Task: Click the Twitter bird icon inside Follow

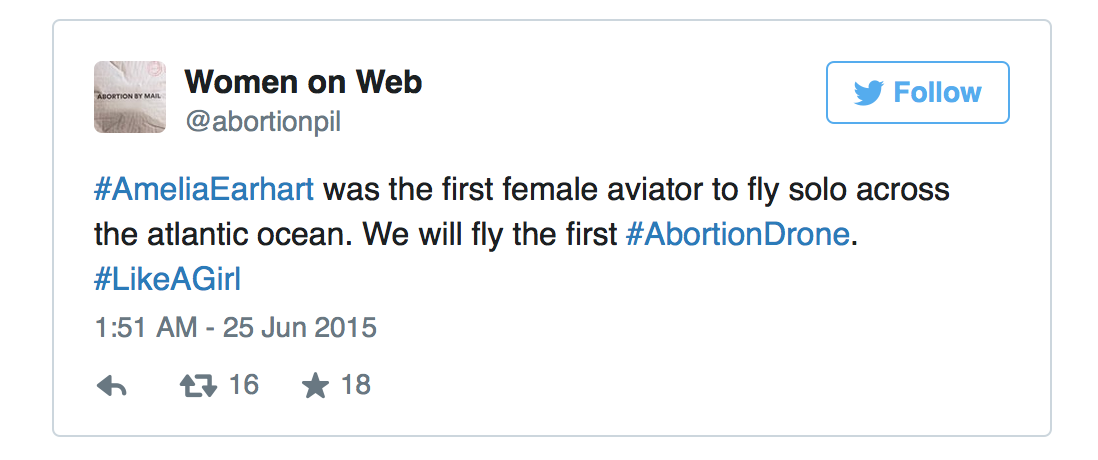Action: 869,93
